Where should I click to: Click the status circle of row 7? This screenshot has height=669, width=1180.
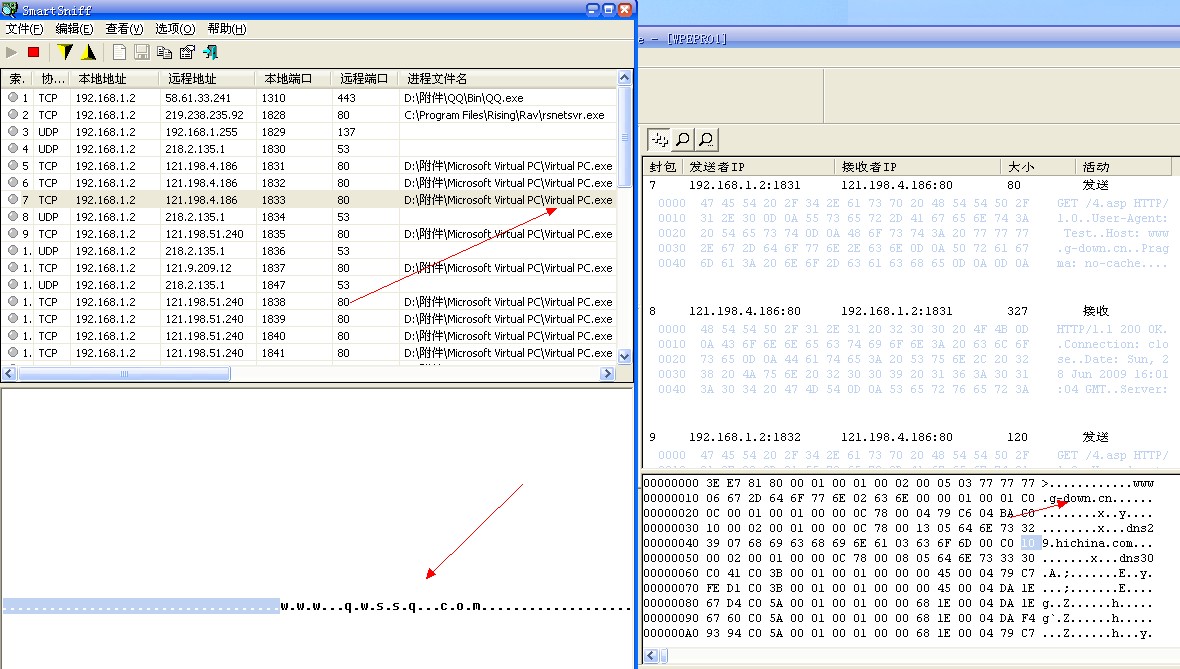pos(13,199)
